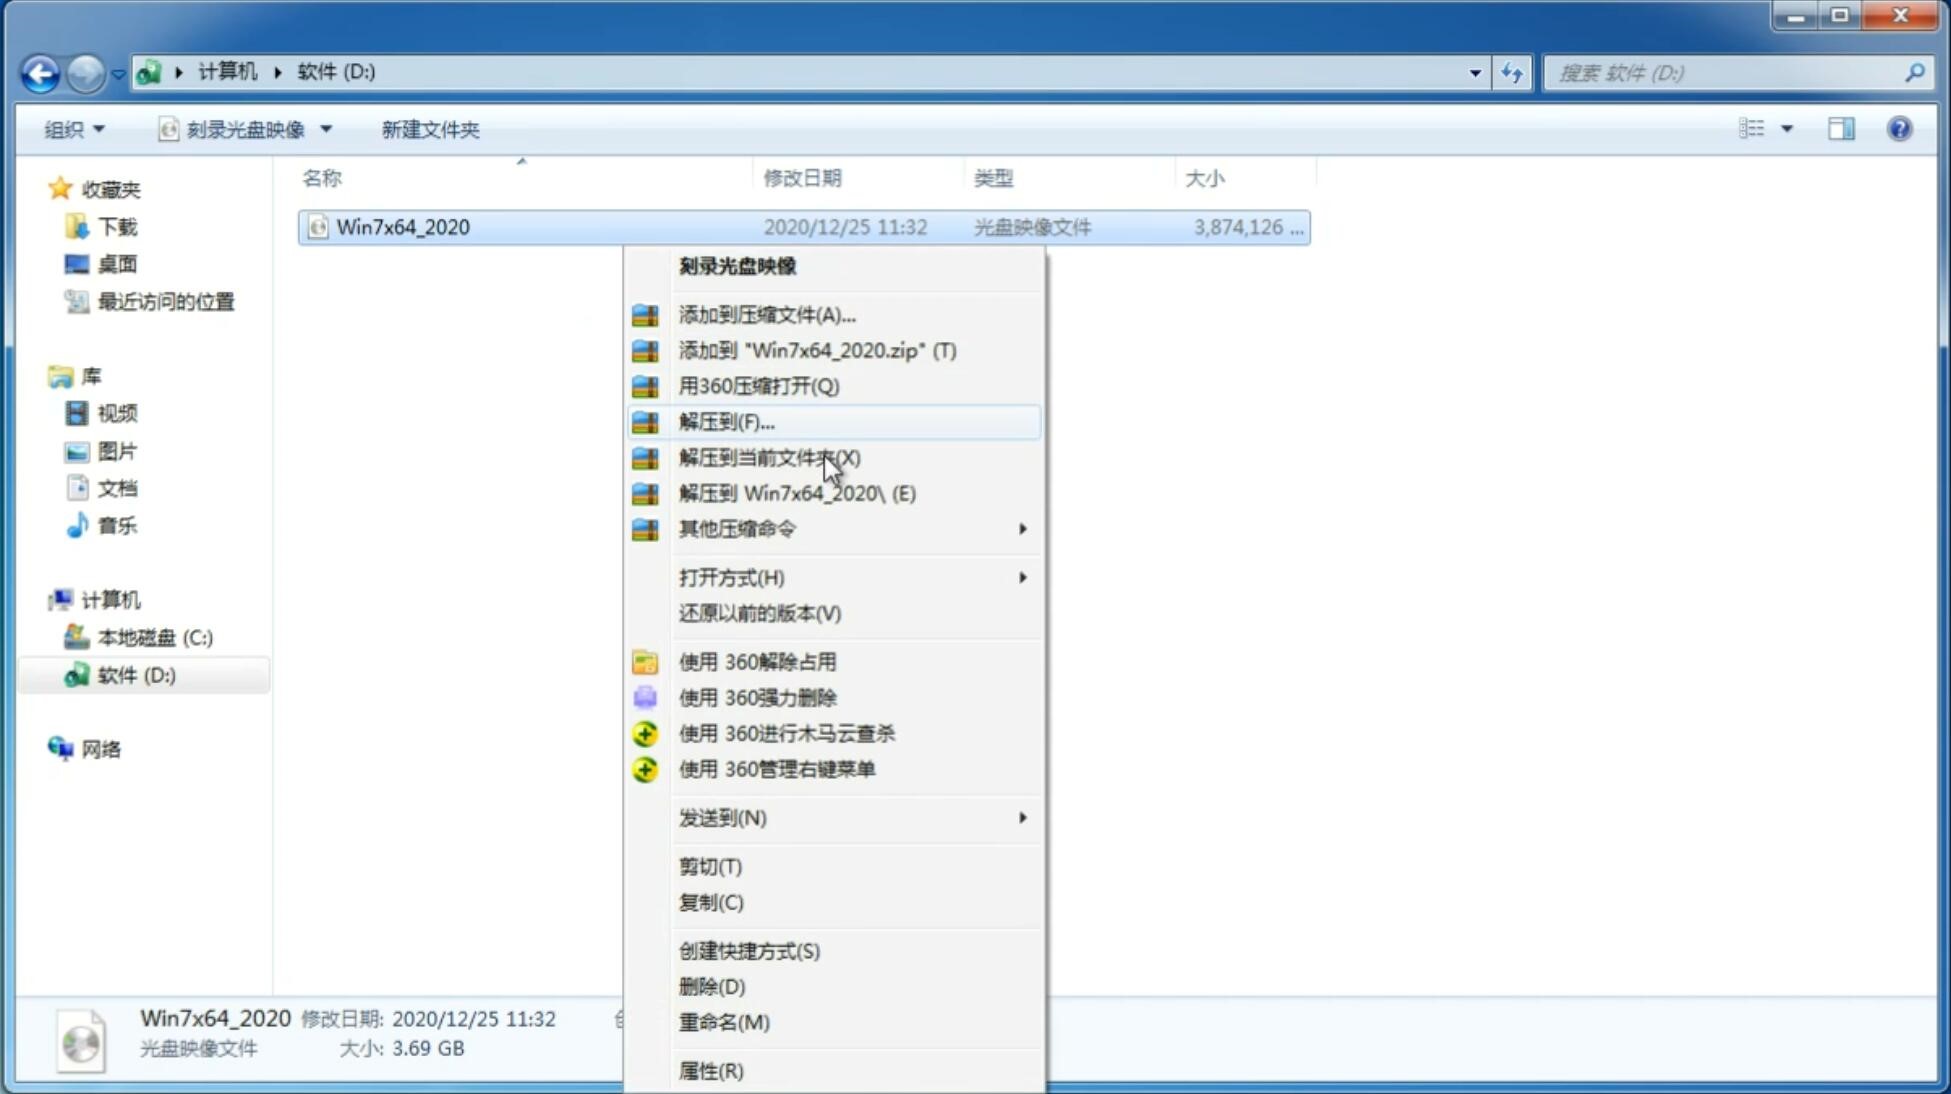Click 使用360进行木马云查杀 icon

click(643, 733)
